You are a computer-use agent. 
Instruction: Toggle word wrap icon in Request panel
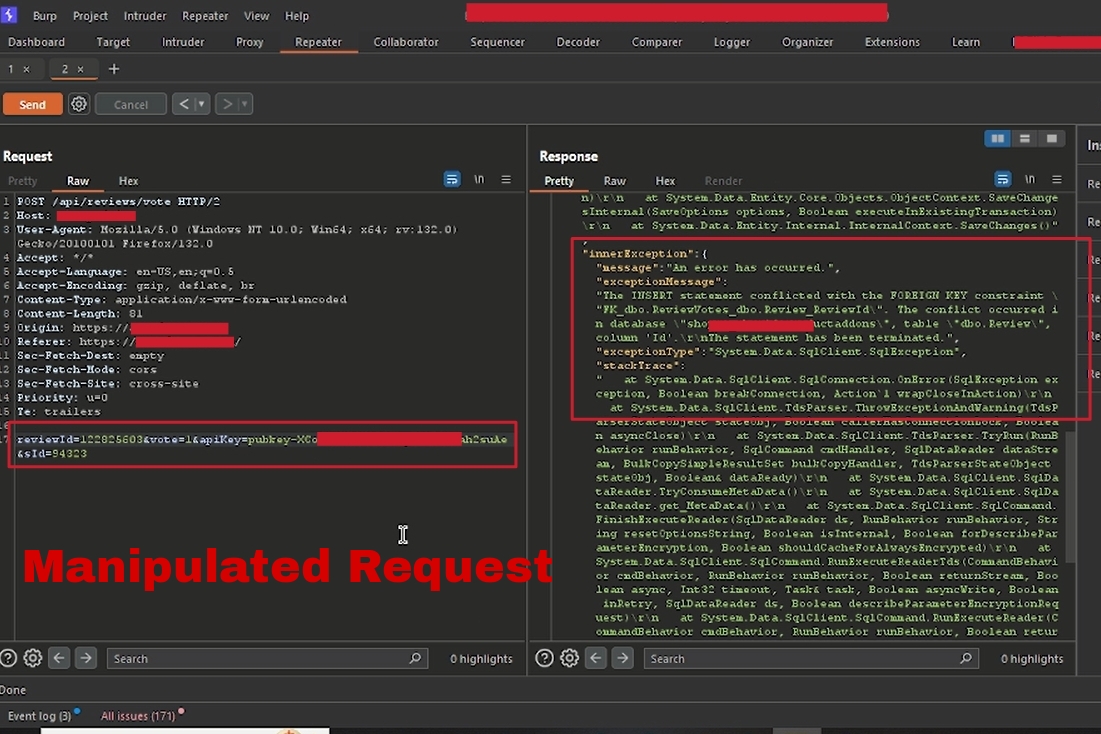pos(452,180)
